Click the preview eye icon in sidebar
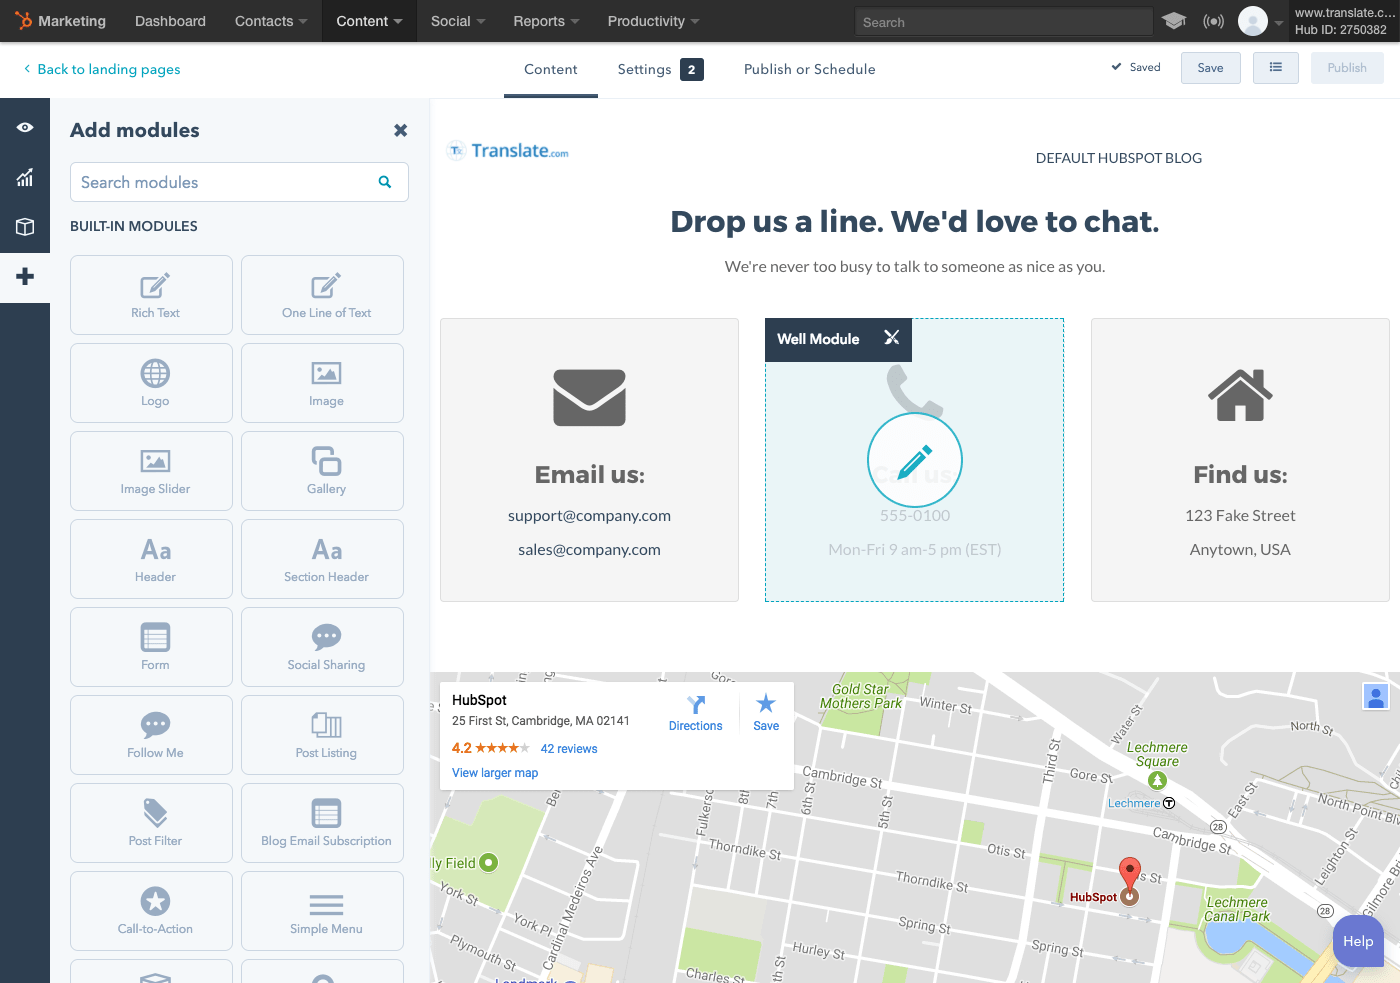1400x983 pixels. 25,128
